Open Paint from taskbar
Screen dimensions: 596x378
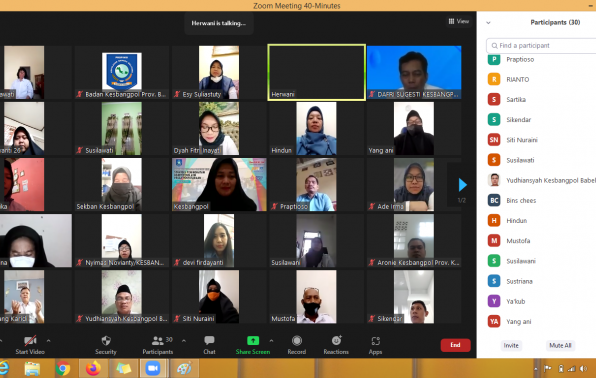click(x=184, y=368)
